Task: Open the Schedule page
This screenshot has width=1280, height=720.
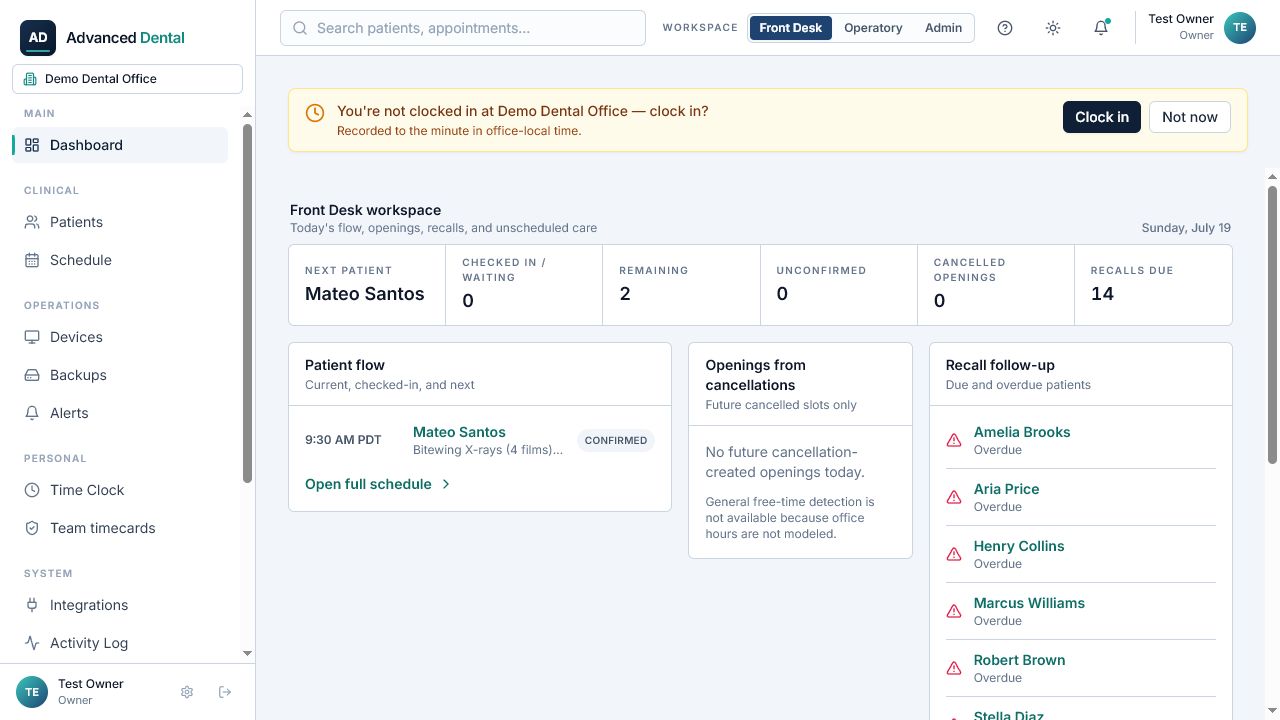Action: (120, 260)
